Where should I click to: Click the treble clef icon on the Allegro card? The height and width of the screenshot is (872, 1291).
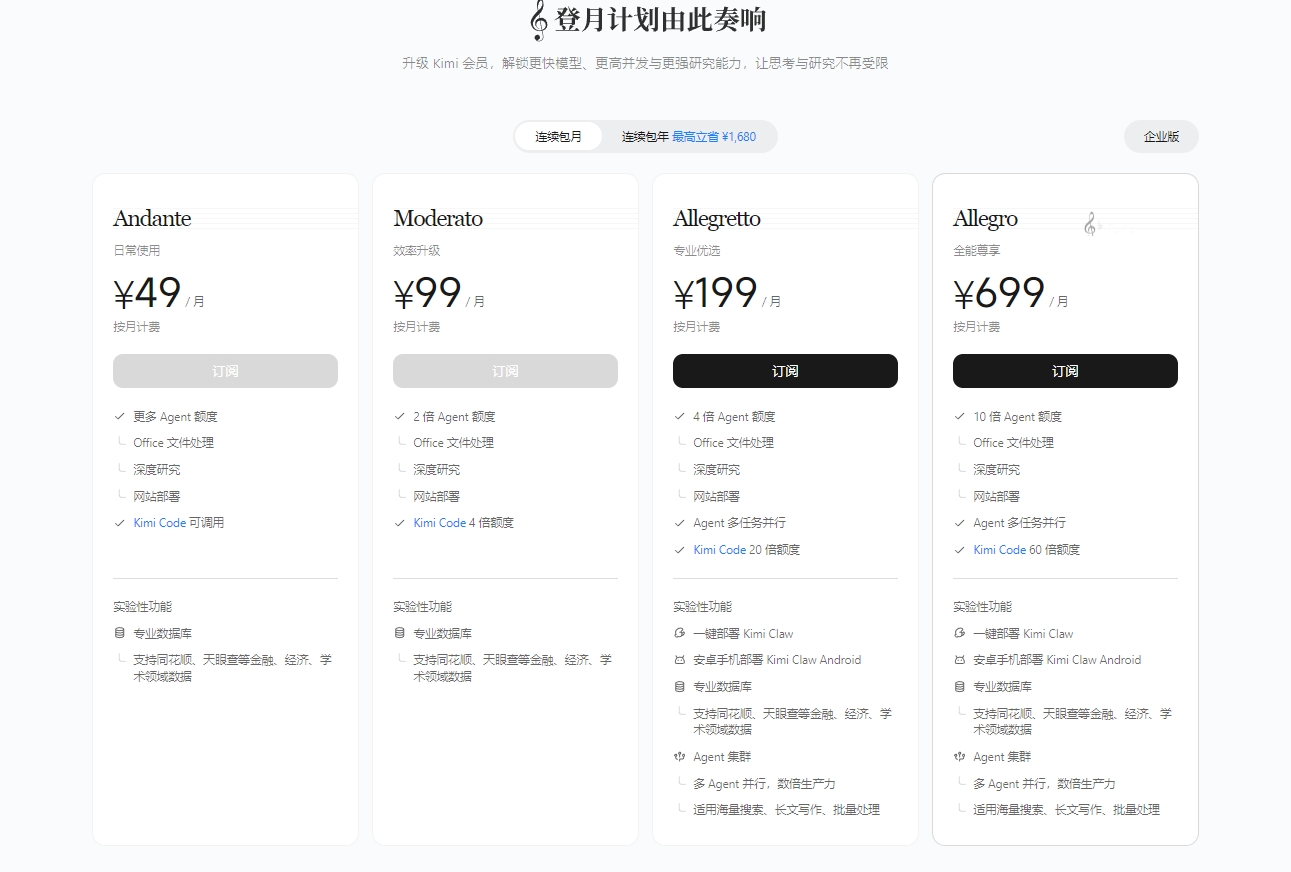(x=1090, y=224)
